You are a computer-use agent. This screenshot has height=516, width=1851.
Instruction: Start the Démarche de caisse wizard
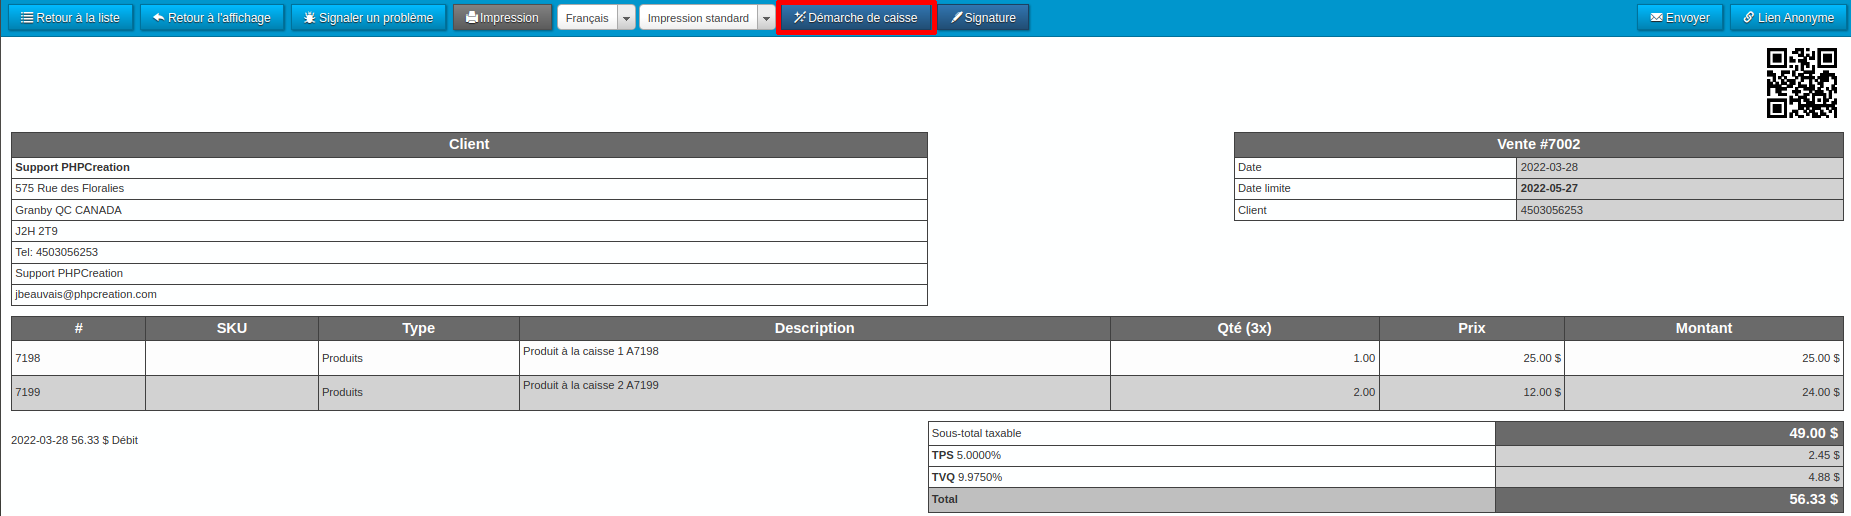(855, 18)
